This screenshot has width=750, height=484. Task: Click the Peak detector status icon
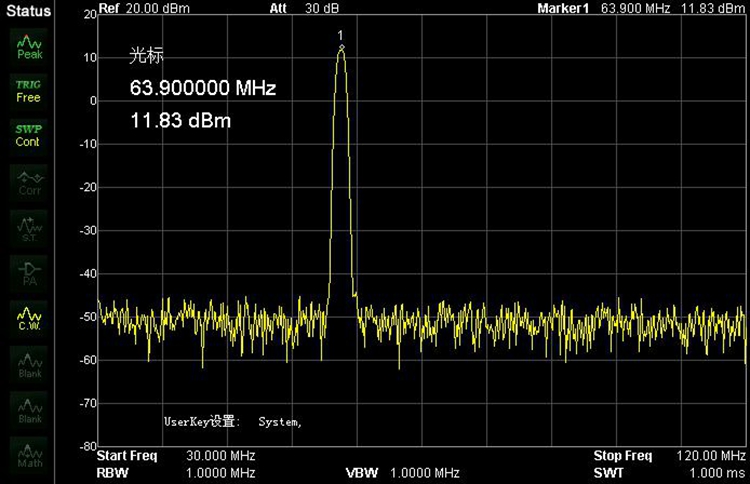pyautogui.click(x=29, y=47)
